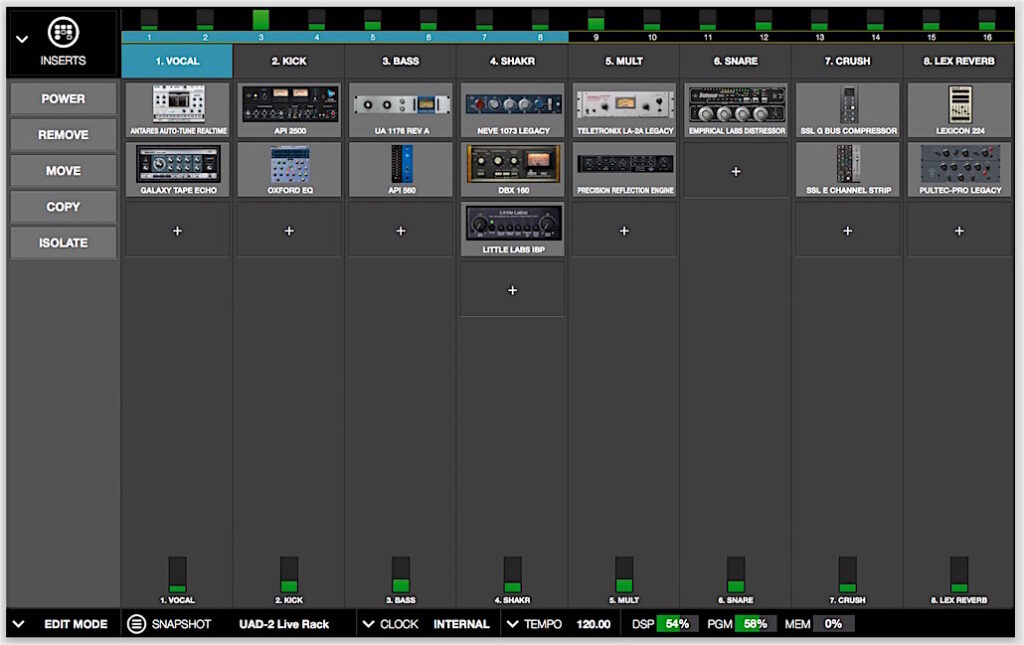Add an insert to the Vocal channel
The height and width of the screenshot is (645, 1024).
(x=178, y=231)
